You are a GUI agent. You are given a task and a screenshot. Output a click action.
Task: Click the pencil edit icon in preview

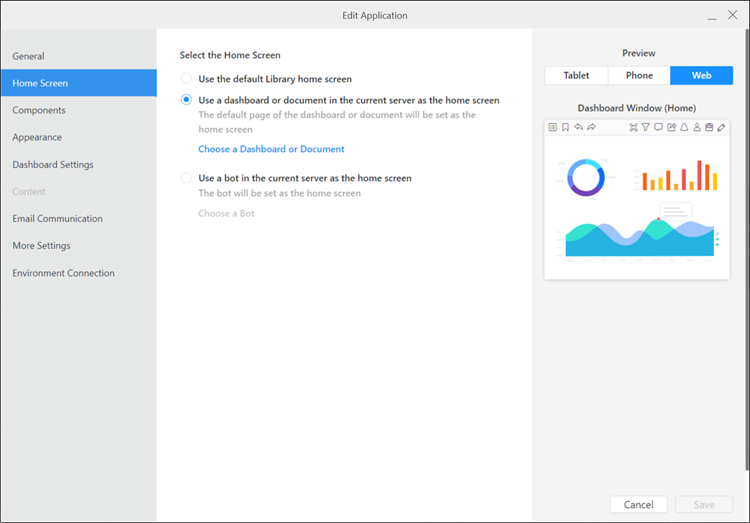tap(721, 128)
